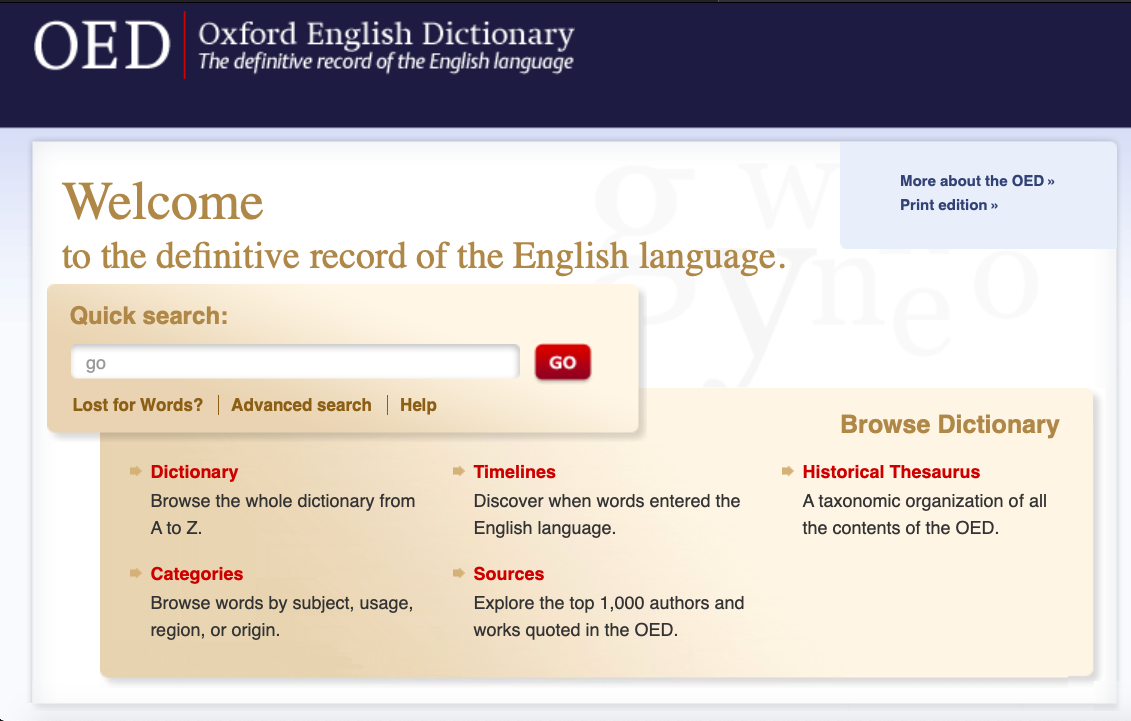Click the OED logo in the header
This screenshot has width=1131, height=721.
[x=102, y=45]
